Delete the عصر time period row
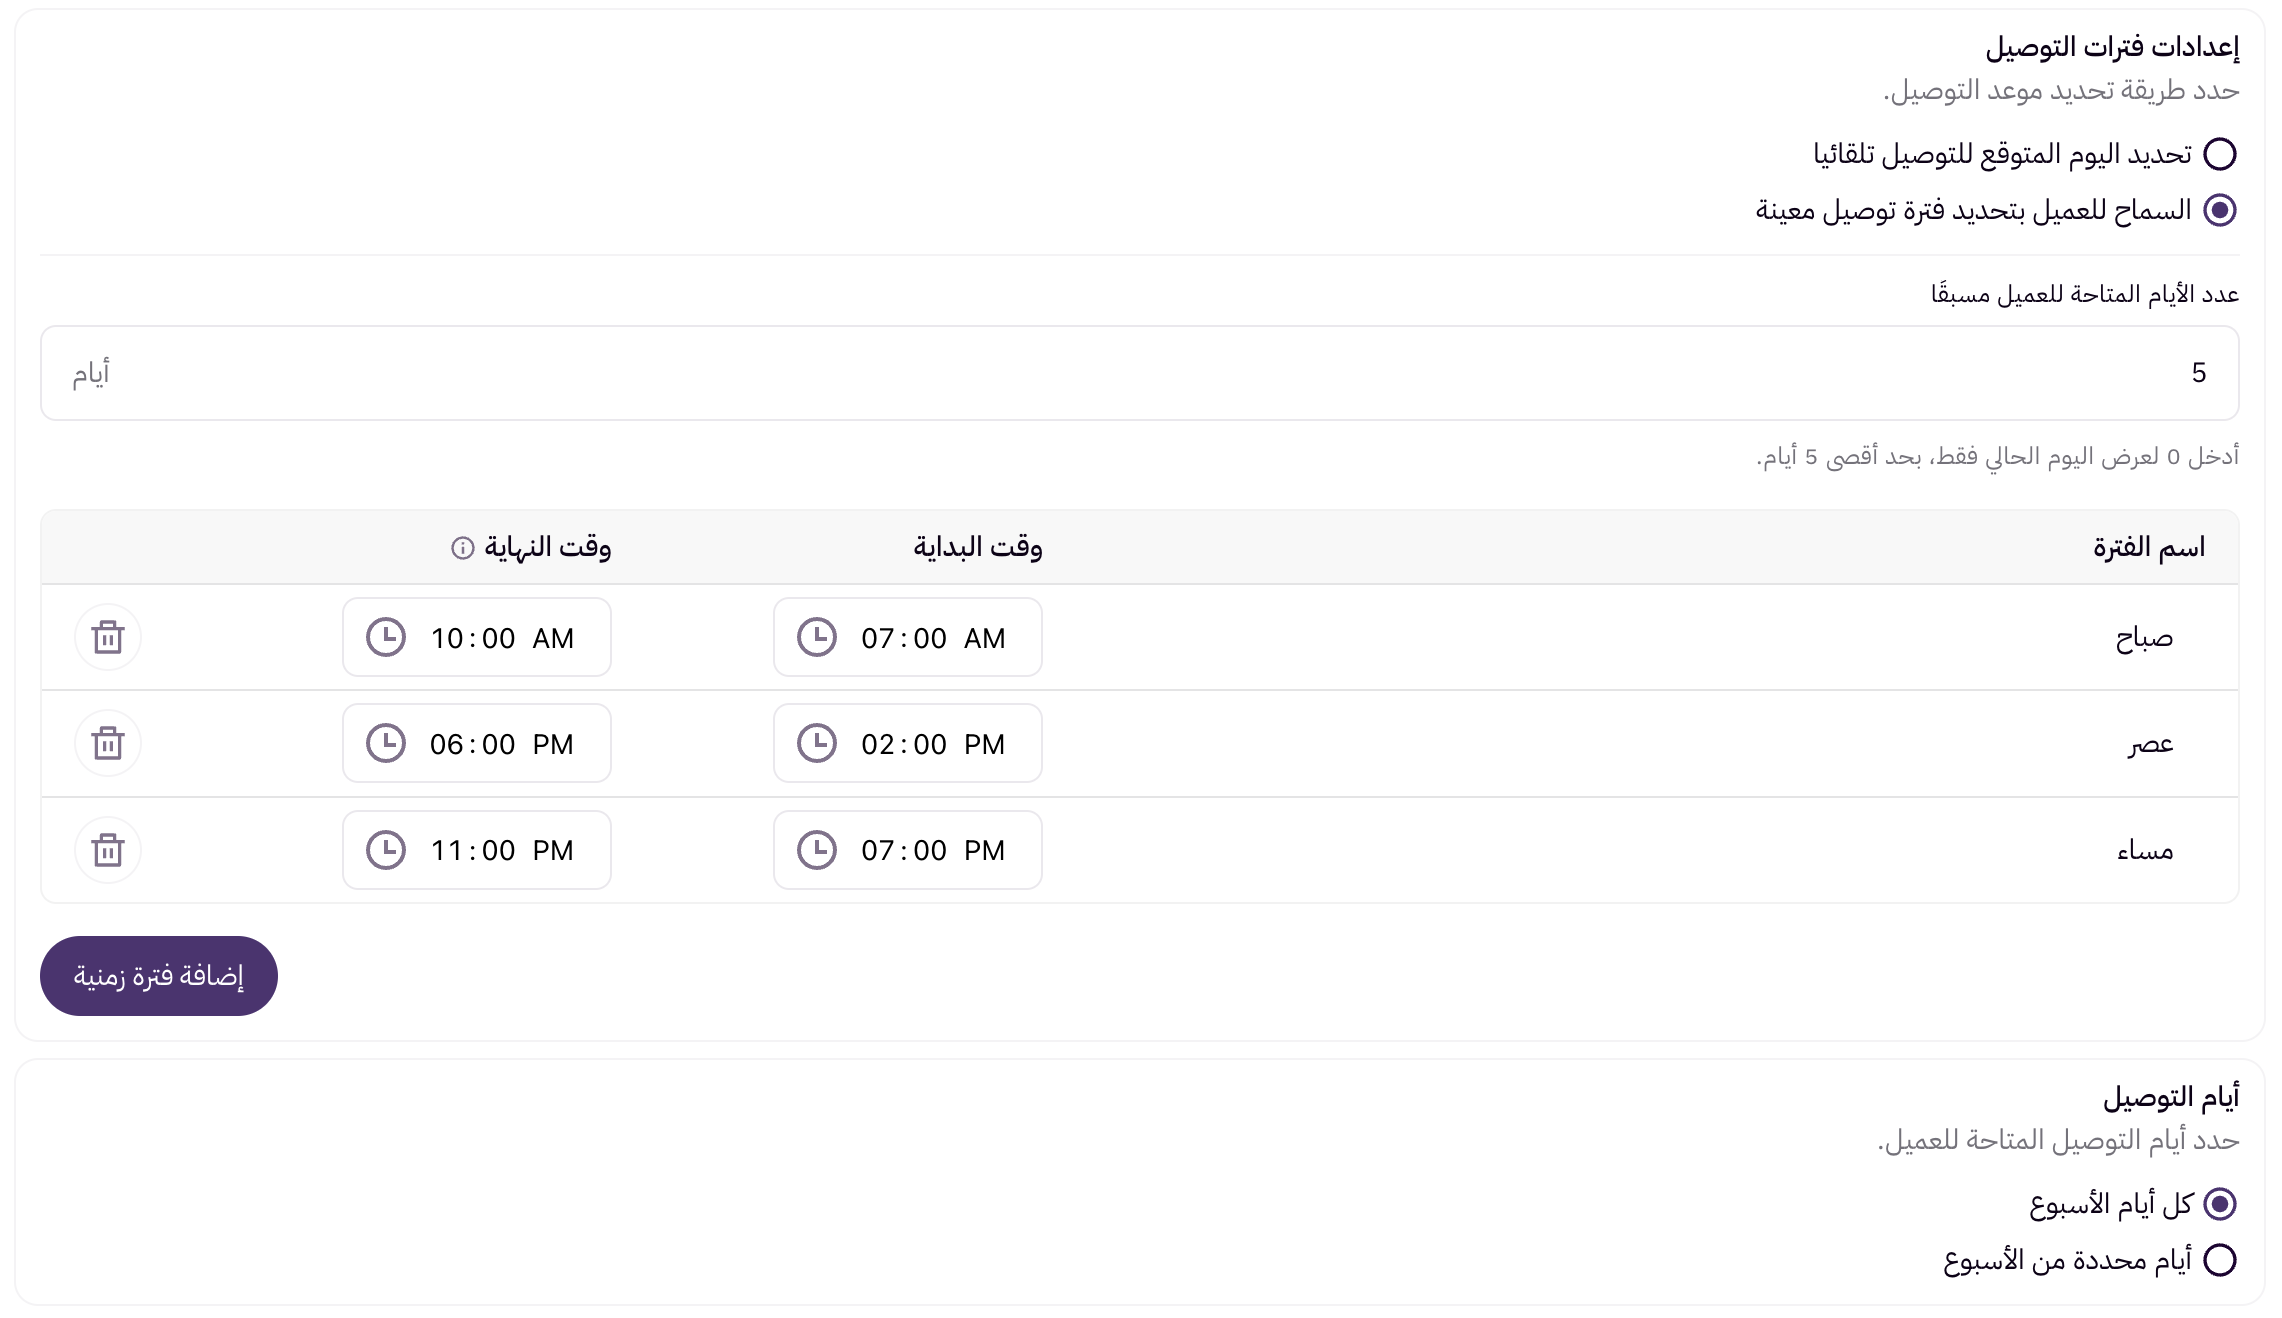The width and height of the screenshot is (2282, 1318). [x=108, y=743]
